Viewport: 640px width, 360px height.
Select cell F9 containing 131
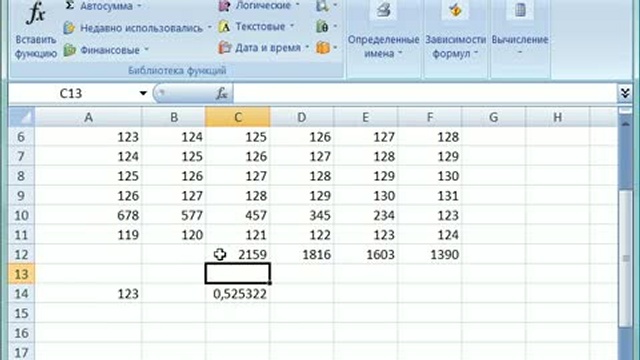[x=430, y=196]
